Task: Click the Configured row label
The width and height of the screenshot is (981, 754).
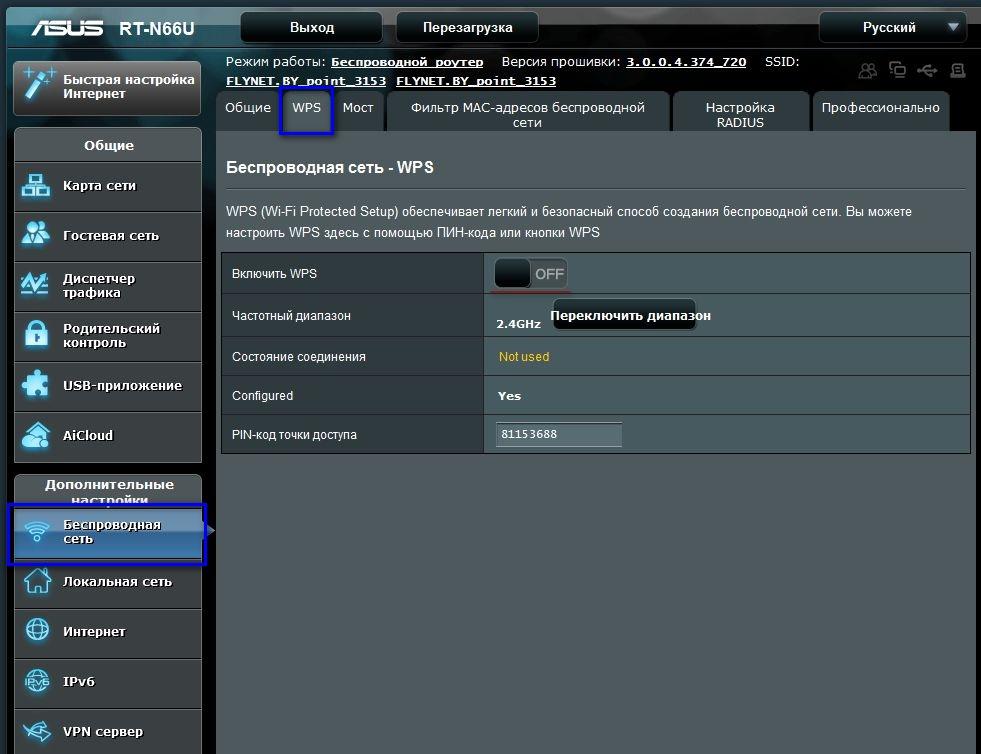Action: (x=262, y=395)
